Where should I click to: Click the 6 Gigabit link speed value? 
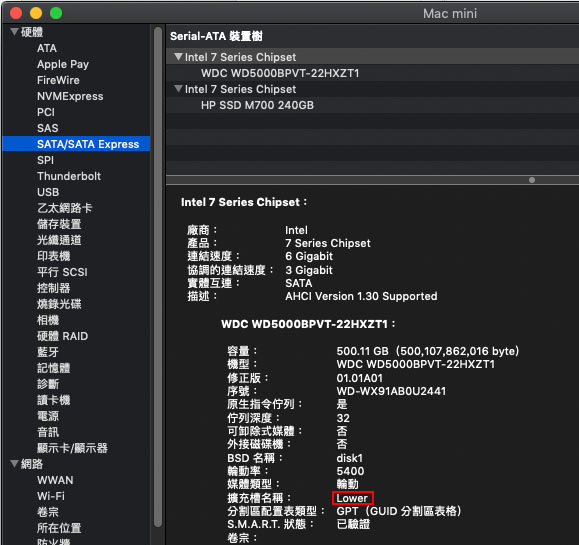309,256
